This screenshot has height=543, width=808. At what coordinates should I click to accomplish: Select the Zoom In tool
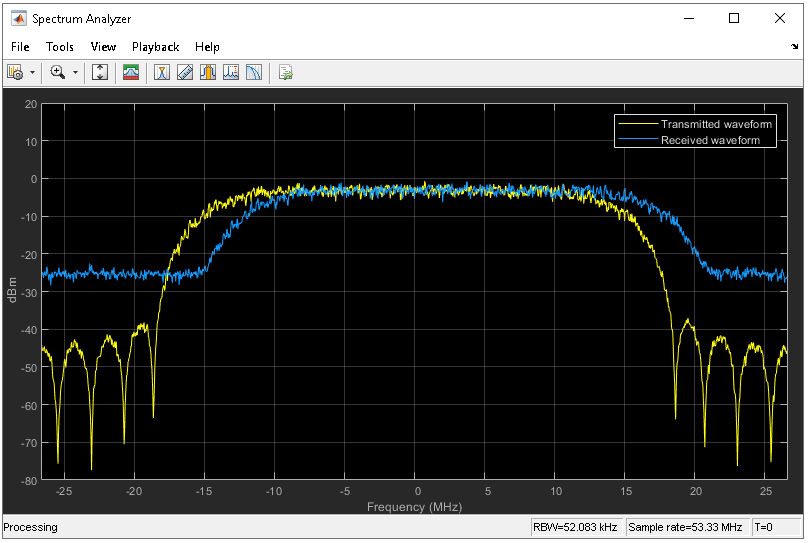58,72
